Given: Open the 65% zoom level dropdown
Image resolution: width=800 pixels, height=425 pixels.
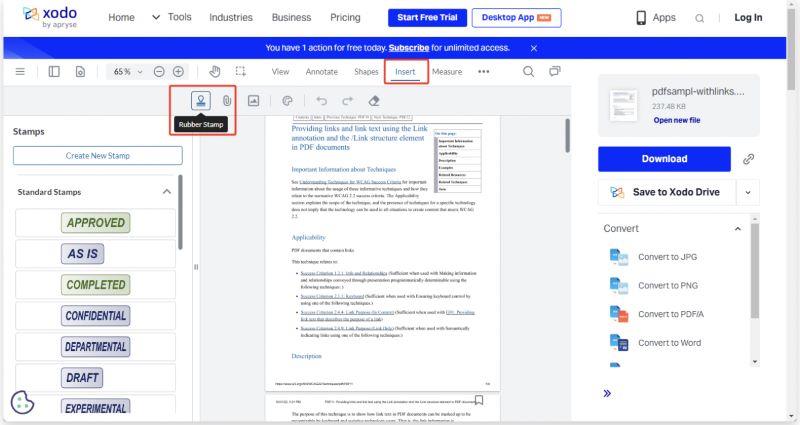Looking at the screenshot, I should pos(128,72).
